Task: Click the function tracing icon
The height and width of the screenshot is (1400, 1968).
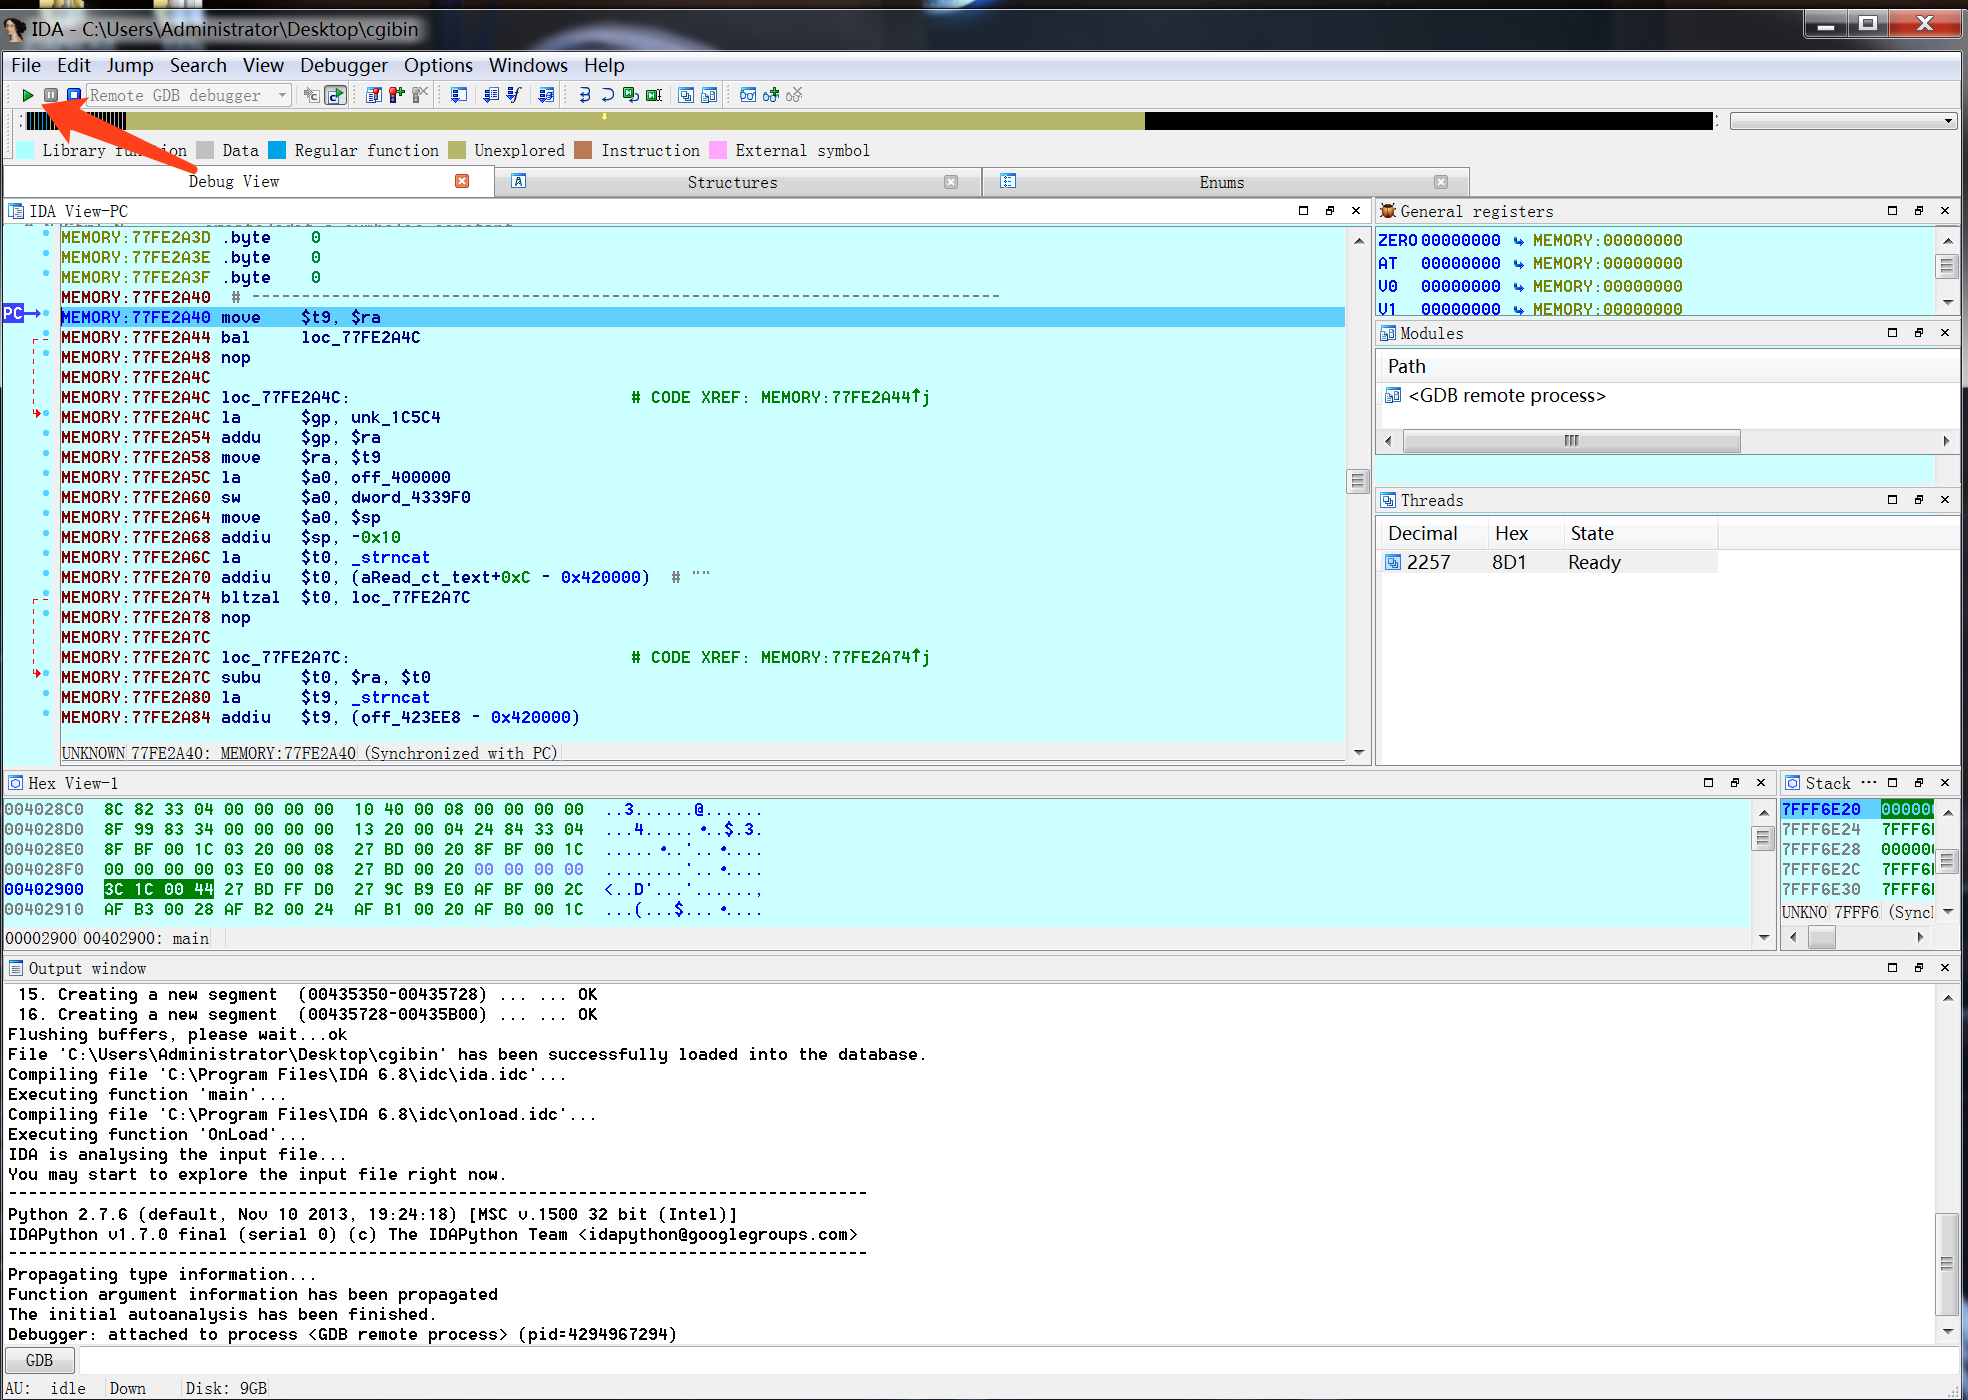Action: pyautogui.click(x=514, y=95)
